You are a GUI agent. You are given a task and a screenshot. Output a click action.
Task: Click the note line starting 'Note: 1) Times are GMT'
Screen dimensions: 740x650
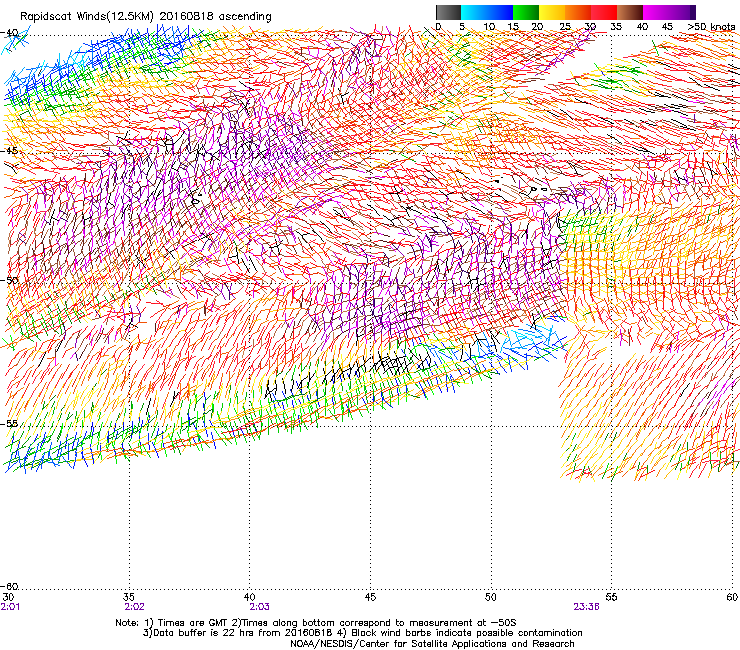pos(316,623)
